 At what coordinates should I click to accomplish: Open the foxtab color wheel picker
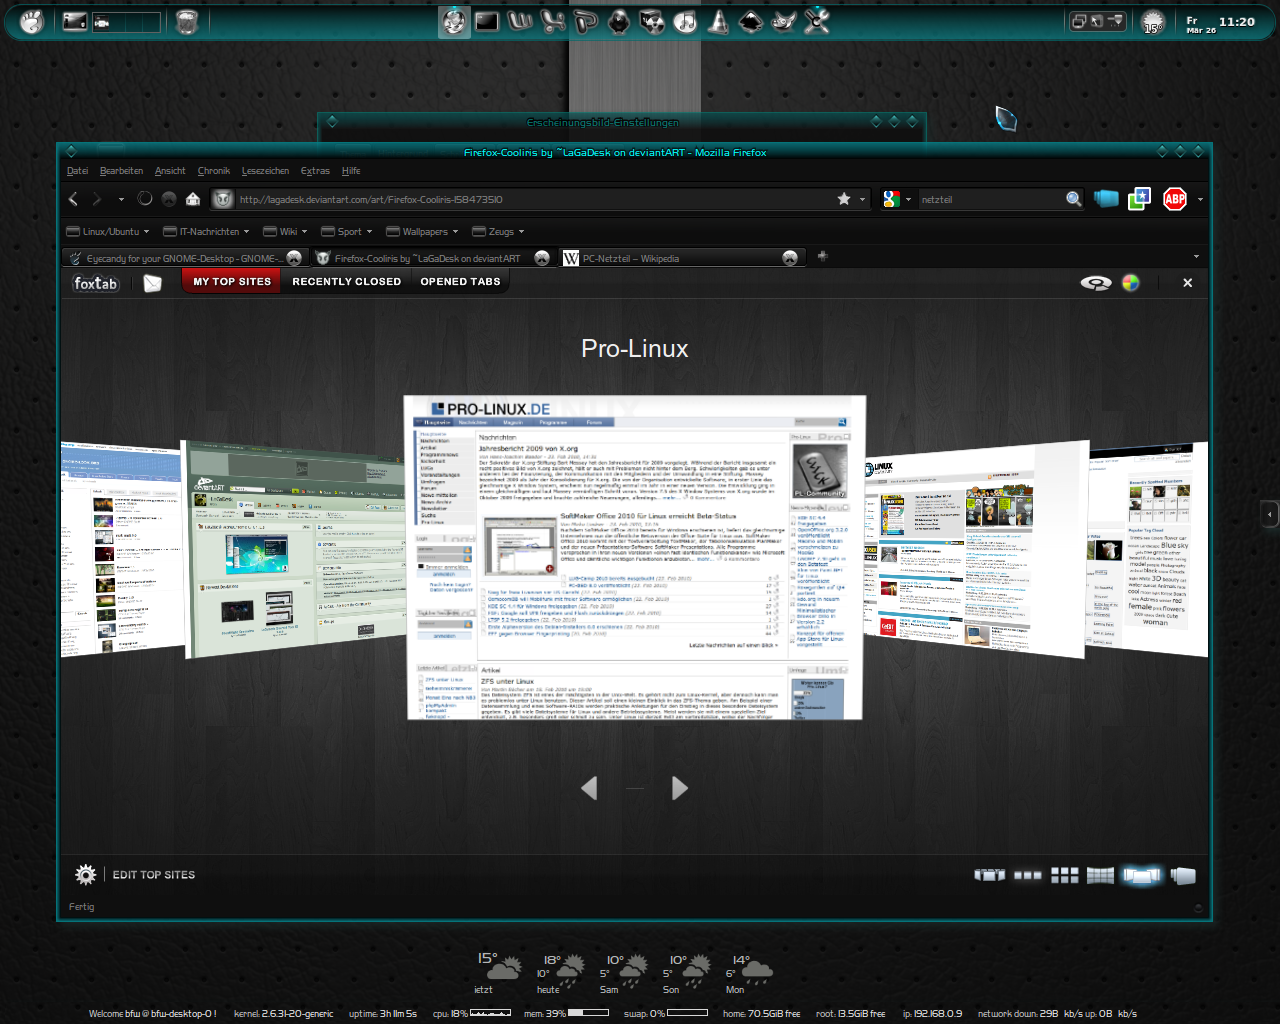click(1131, 283)
